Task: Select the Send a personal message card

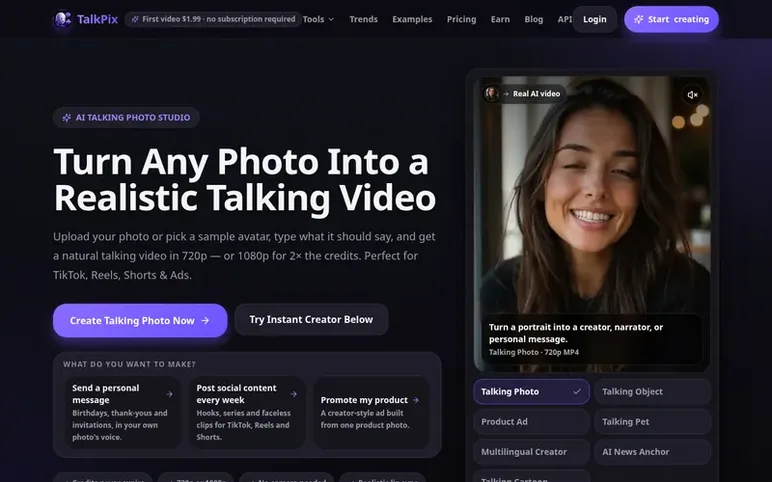Action: (123, 412)
